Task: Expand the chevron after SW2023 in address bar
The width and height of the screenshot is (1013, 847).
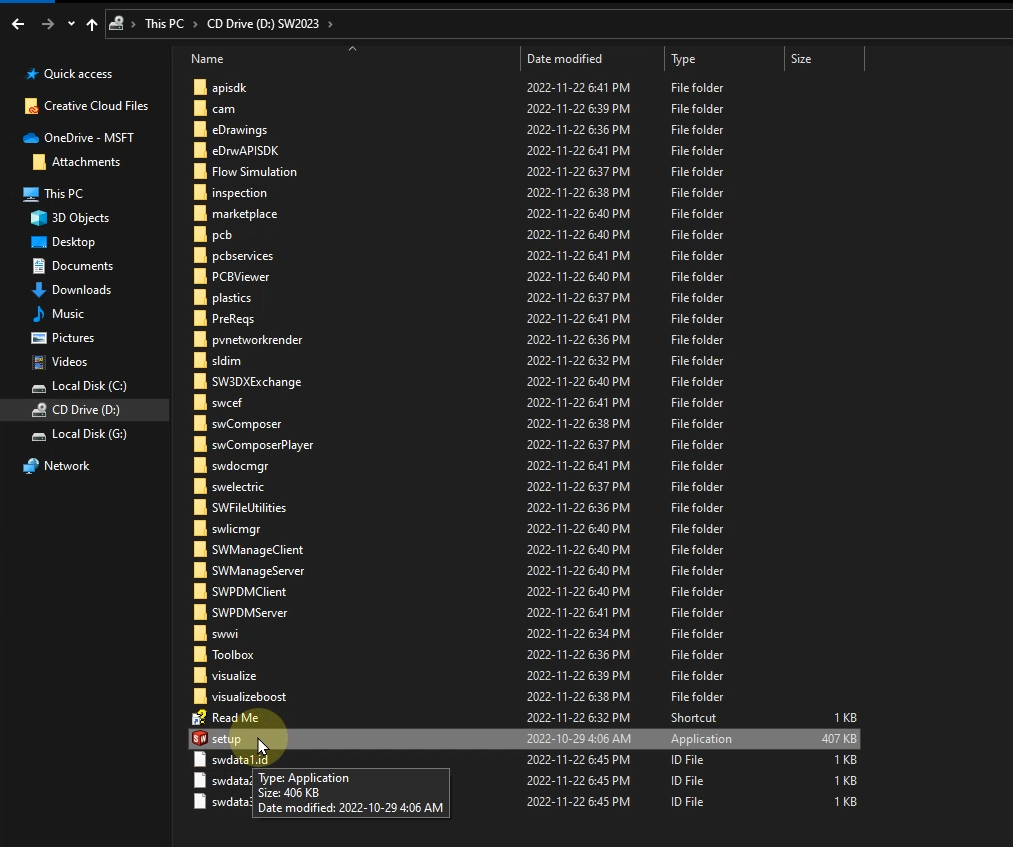Action: [x=330, y=23]
